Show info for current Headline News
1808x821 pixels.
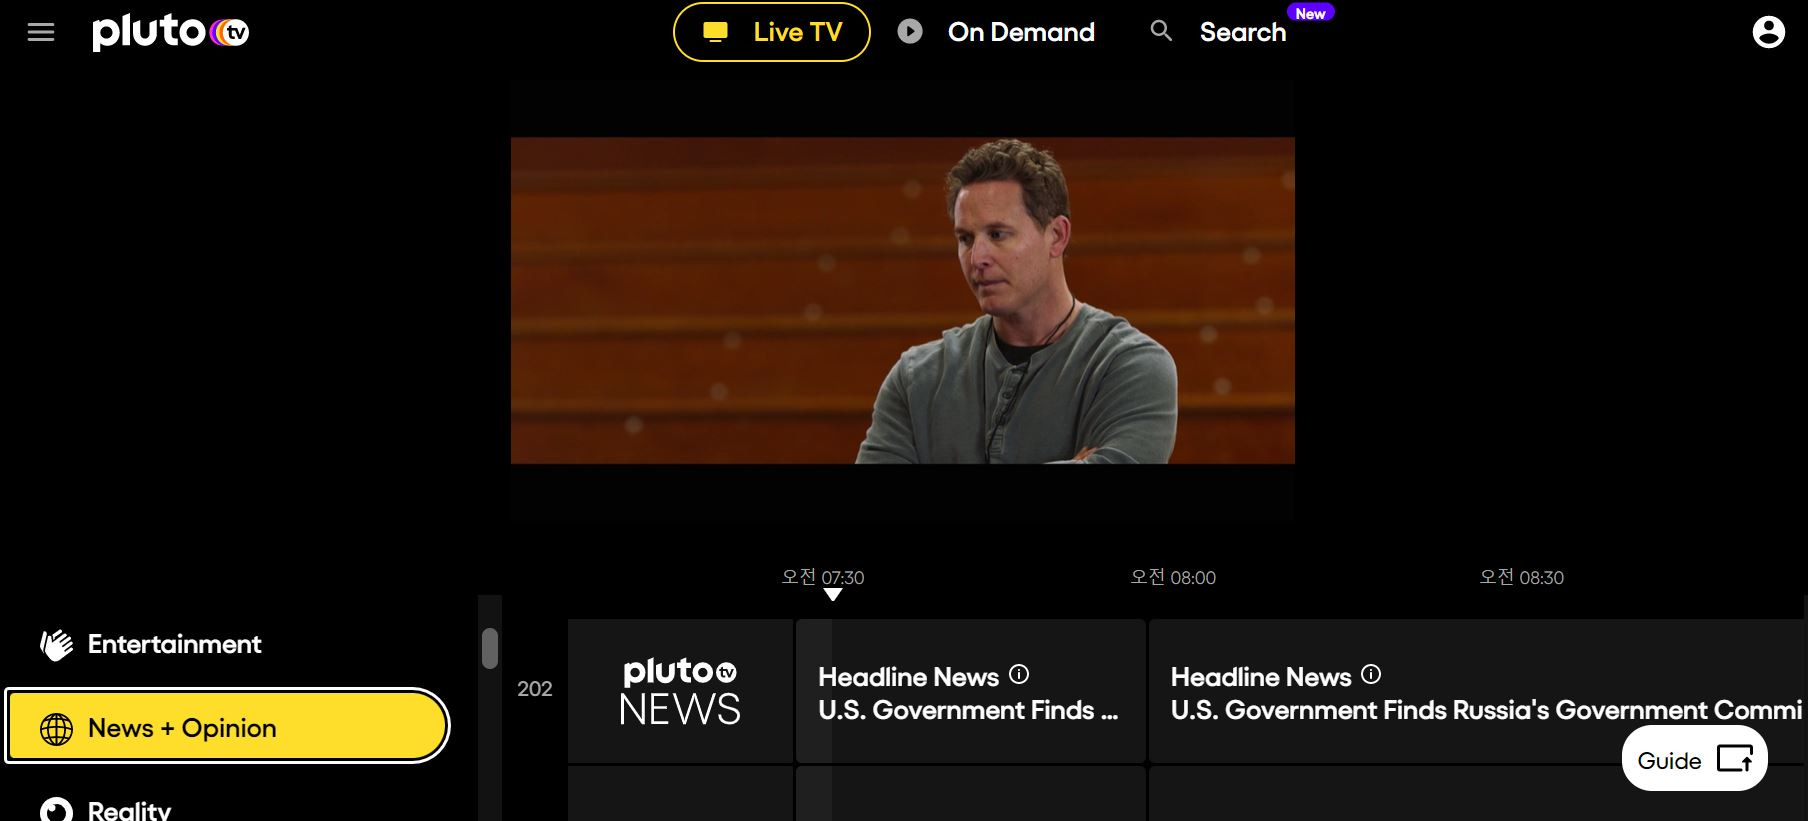point(1019,675)
